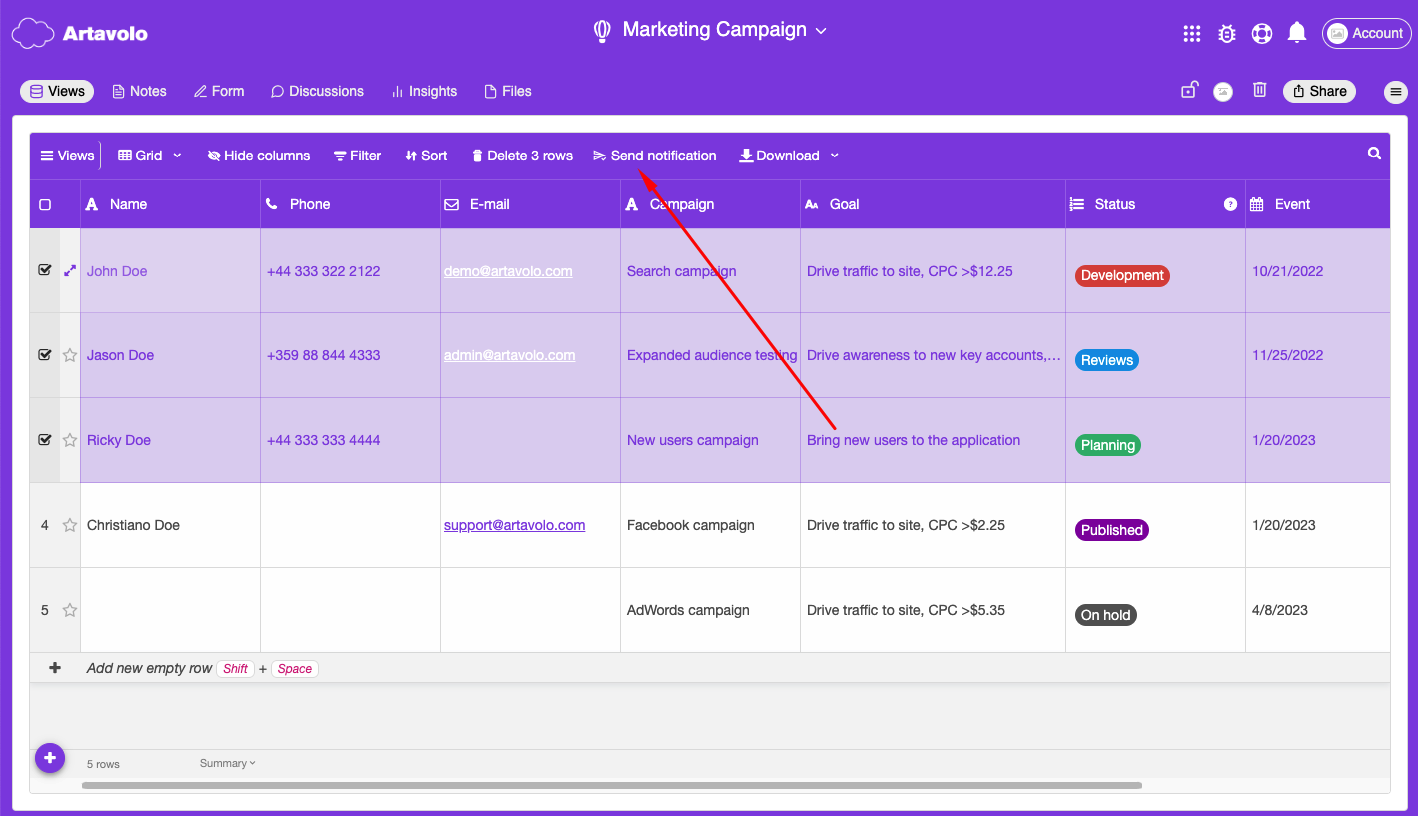This screenshot has width=1418, height=816.
Task: Click the Development status badge
Action: pyautogui.click(x=1122, y=275)
